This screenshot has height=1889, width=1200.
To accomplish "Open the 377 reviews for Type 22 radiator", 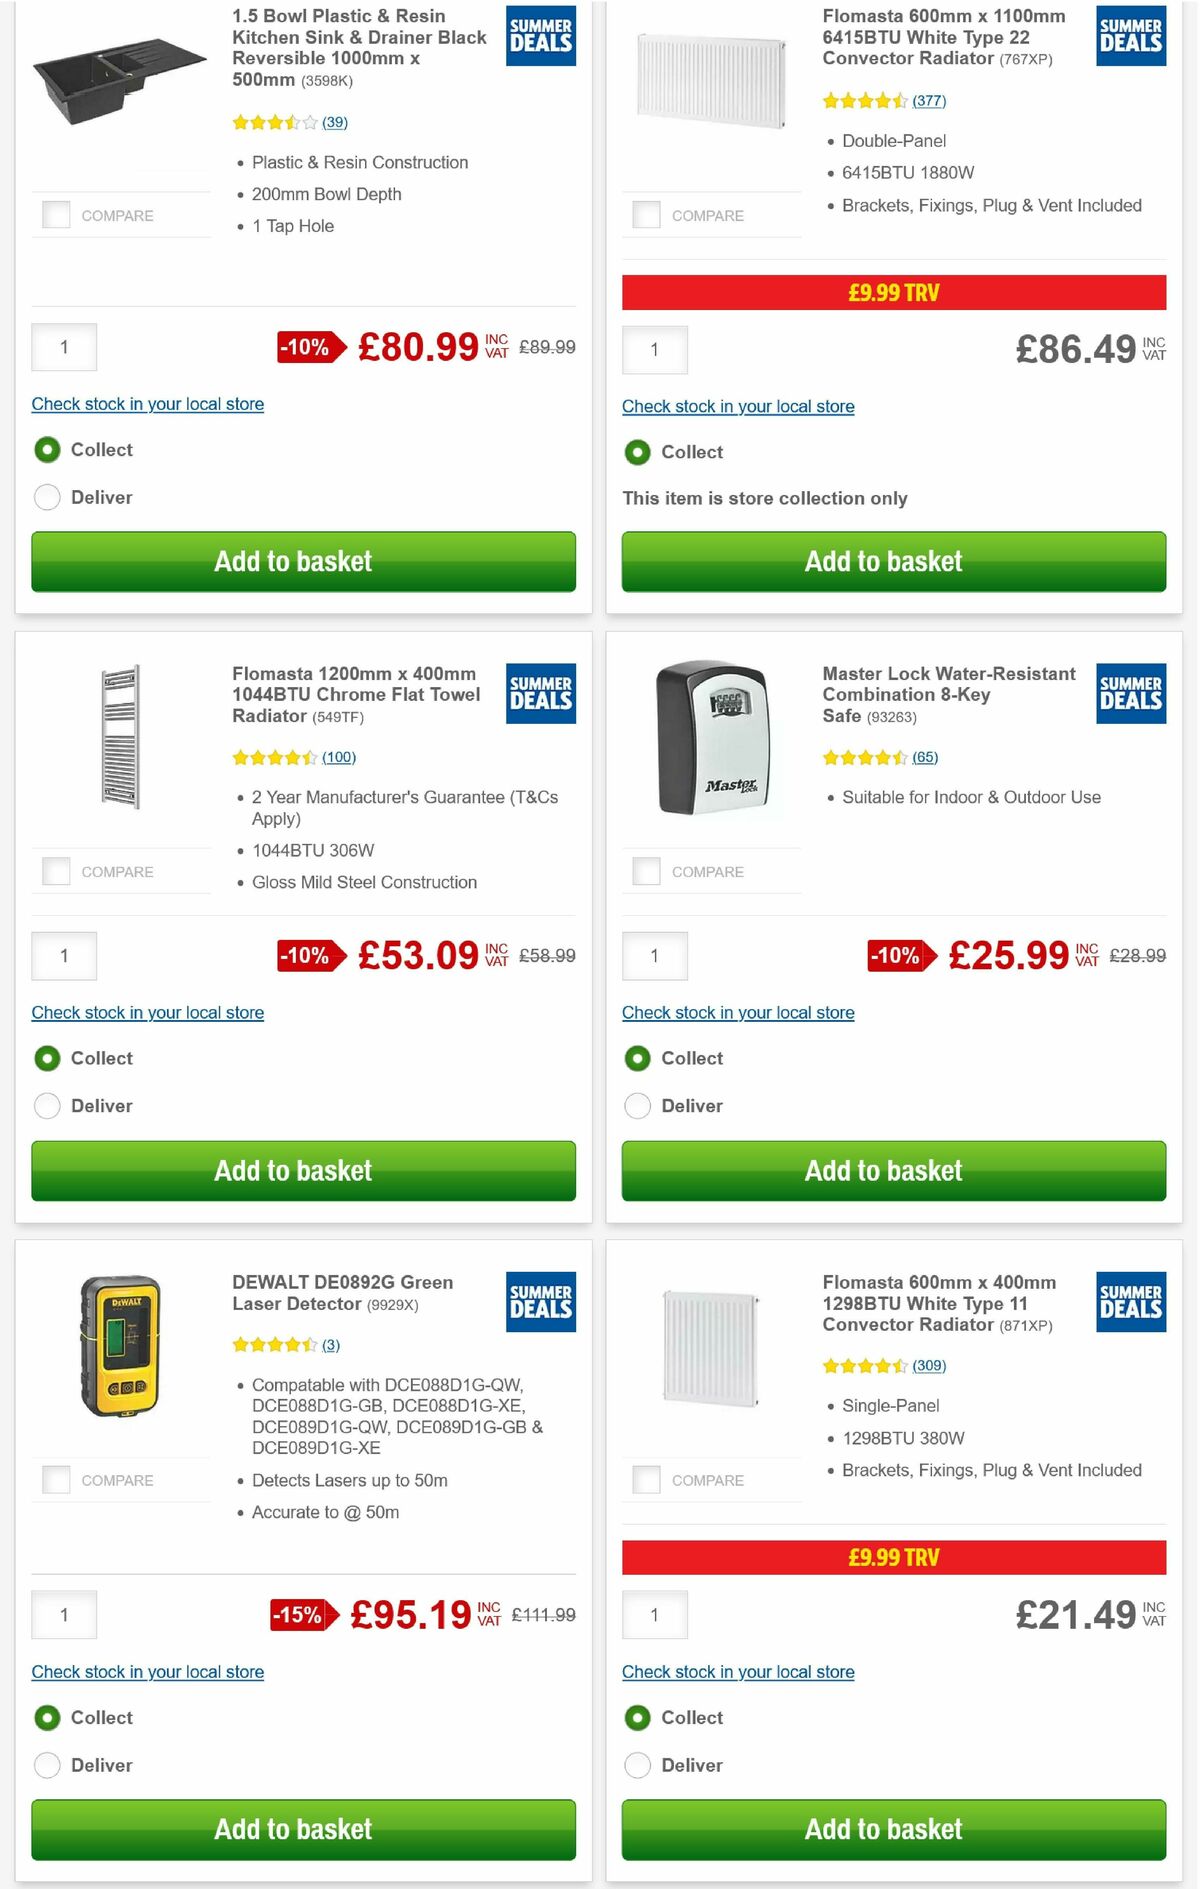I will (x=928, y=100).
